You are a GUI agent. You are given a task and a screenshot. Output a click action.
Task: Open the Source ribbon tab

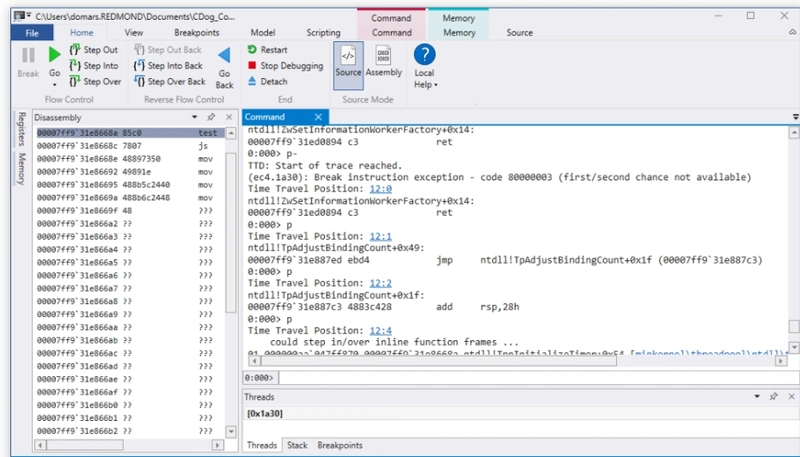point(519,33)
